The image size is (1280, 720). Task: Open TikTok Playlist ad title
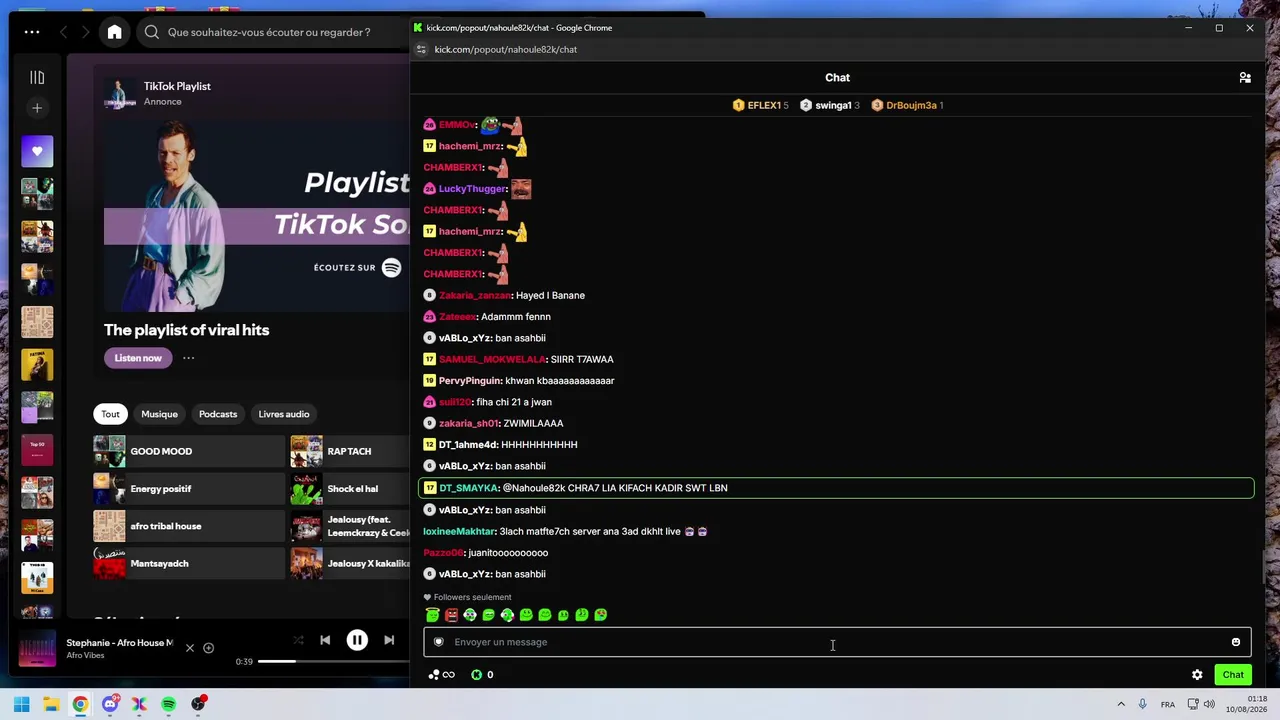point(177,86)
